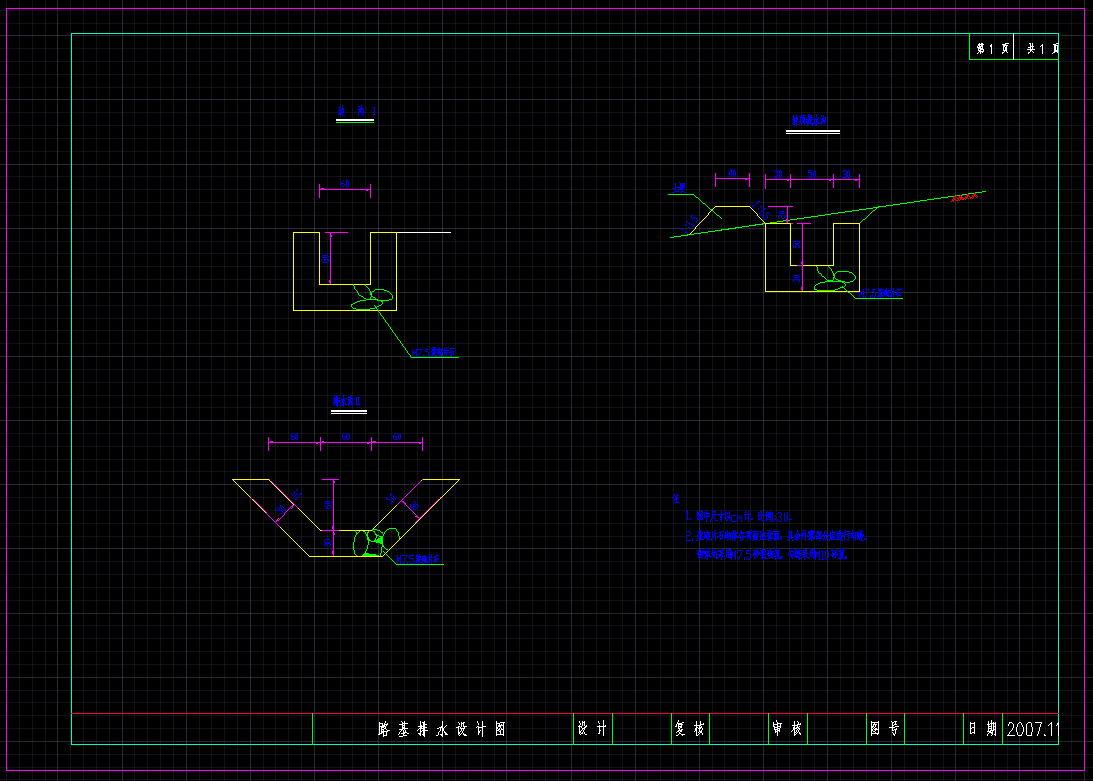
Task: Click the 设计 cell in title block
Action: [592, 730]
